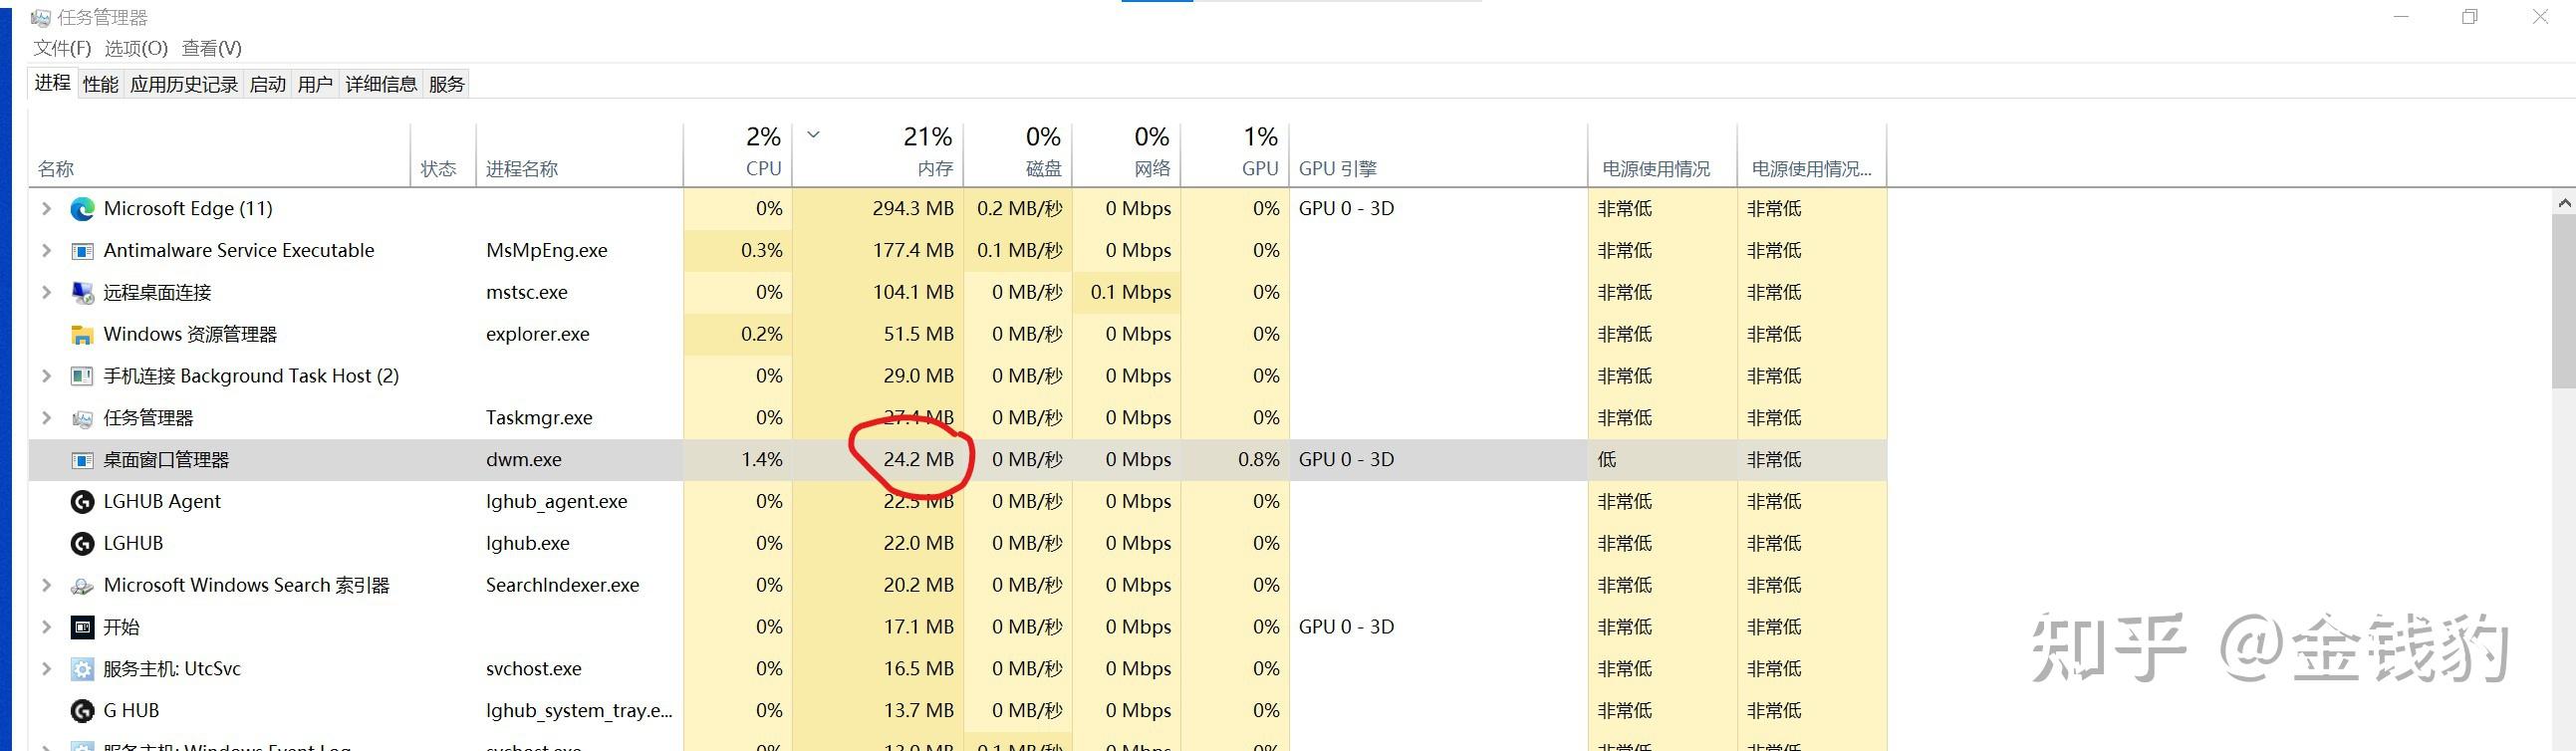Image resolution: width=2576 pixels, height=751 pixels.
Task: Switch to the 详细信息 tab
Action: [381, 84]
